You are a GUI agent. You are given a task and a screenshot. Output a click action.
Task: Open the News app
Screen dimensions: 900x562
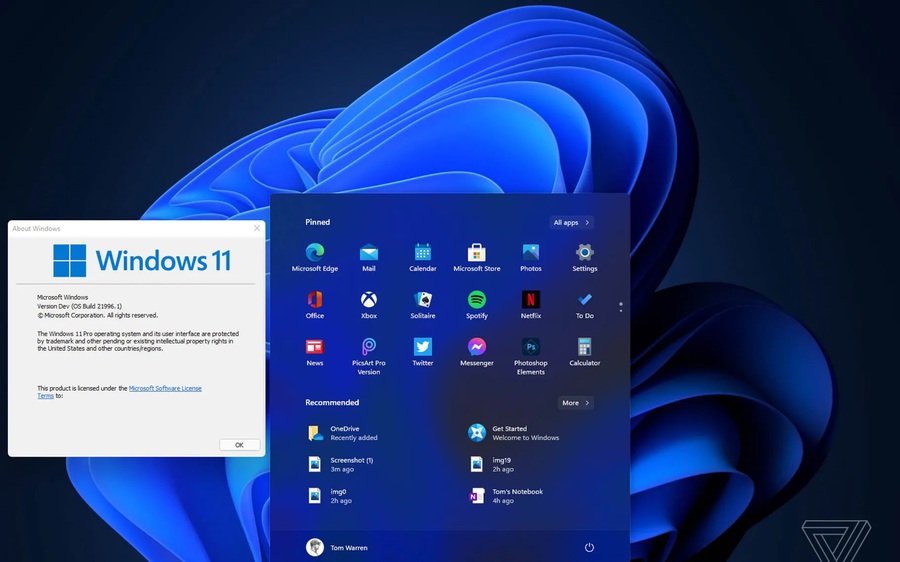click(315, 352)
